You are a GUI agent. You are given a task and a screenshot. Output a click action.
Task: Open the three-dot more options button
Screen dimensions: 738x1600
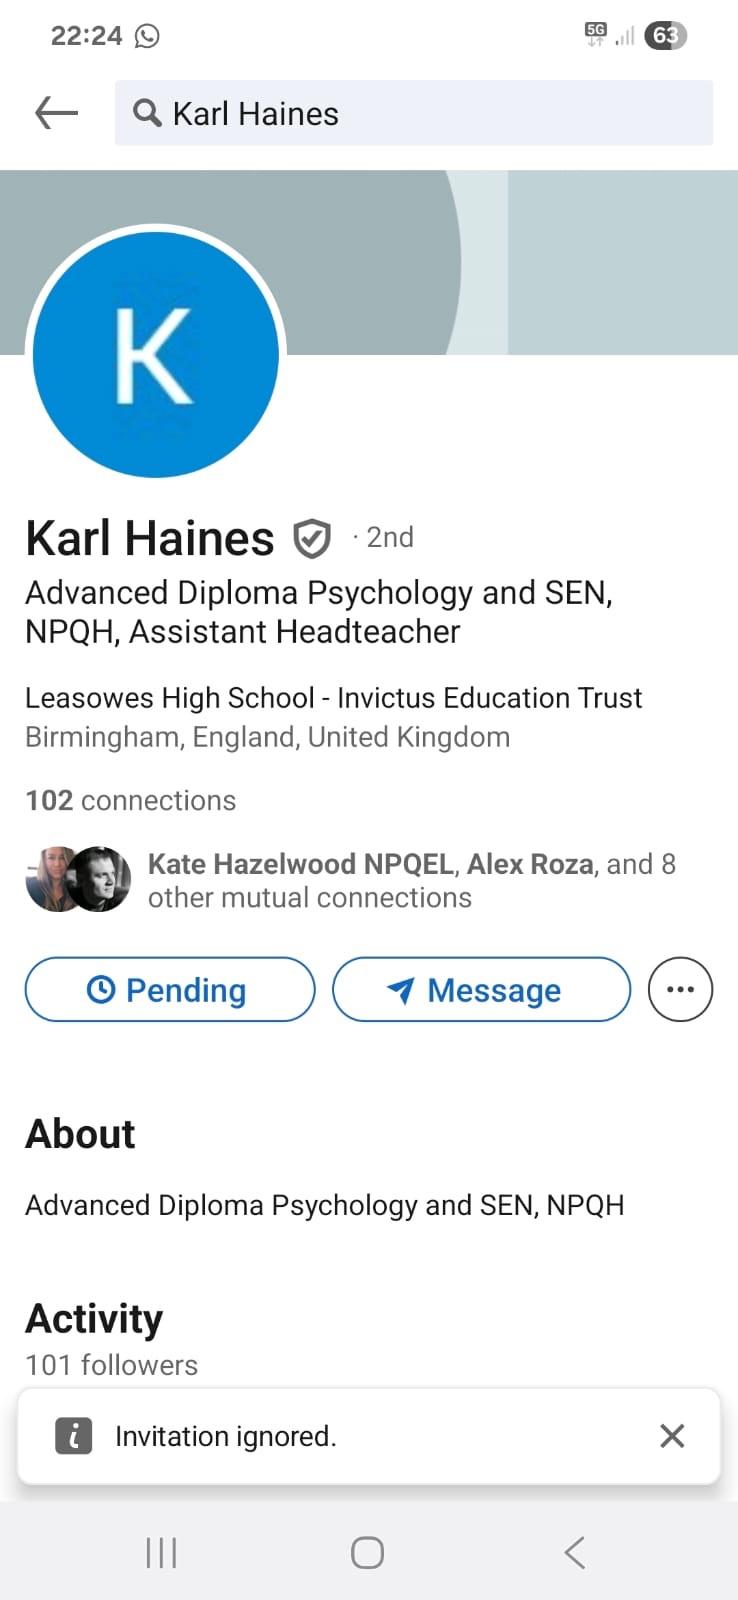(x=680, y=989)
